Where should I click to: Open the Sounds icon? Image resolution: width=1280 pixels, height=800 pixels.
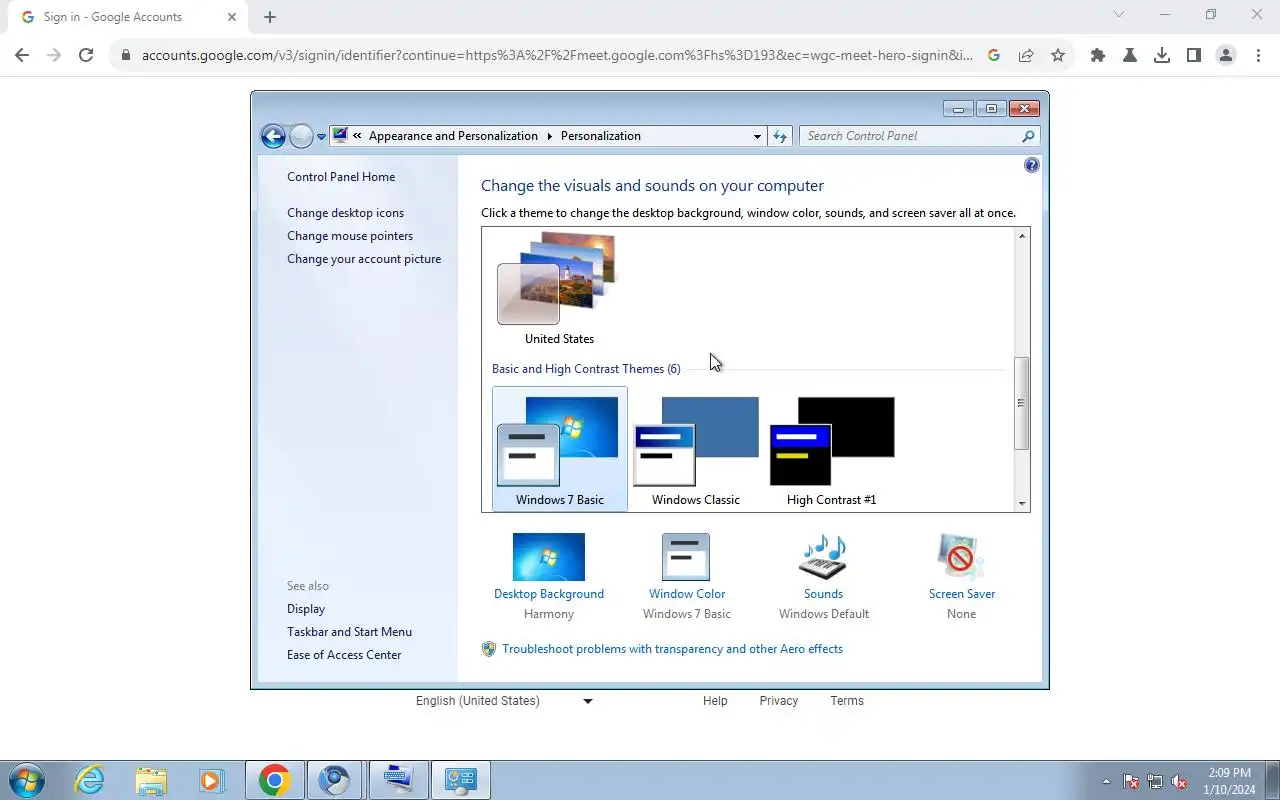pos(823,557)
